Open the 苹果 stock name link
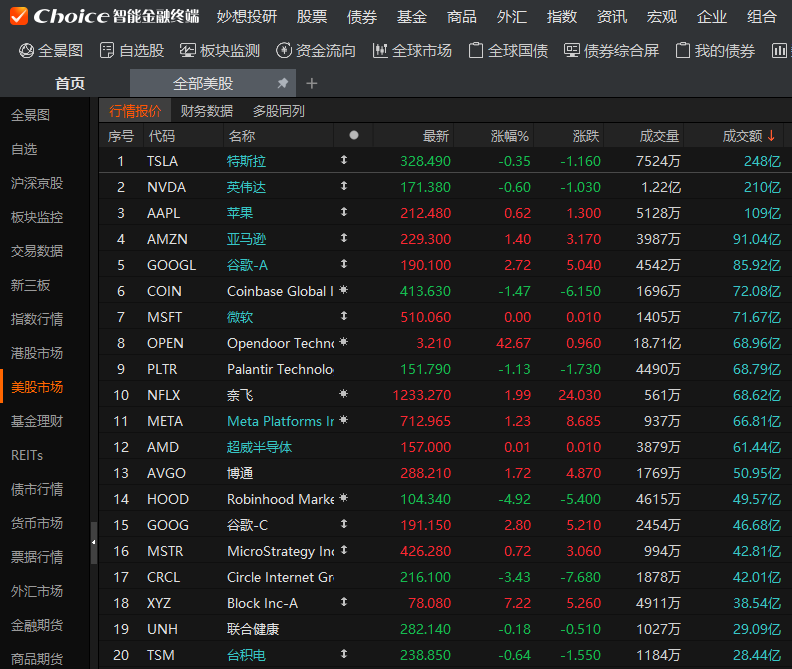This screenshot has height=669, width=792. 239,213
